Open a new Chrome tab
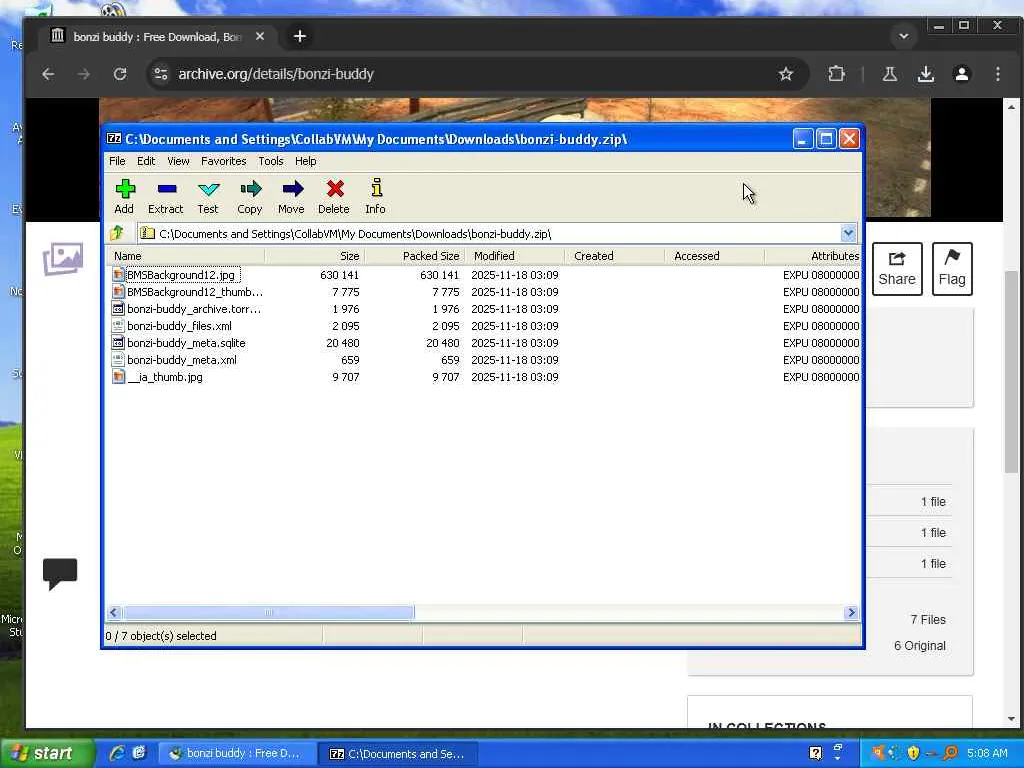1024x768 pixels. [x=300, y=37]
